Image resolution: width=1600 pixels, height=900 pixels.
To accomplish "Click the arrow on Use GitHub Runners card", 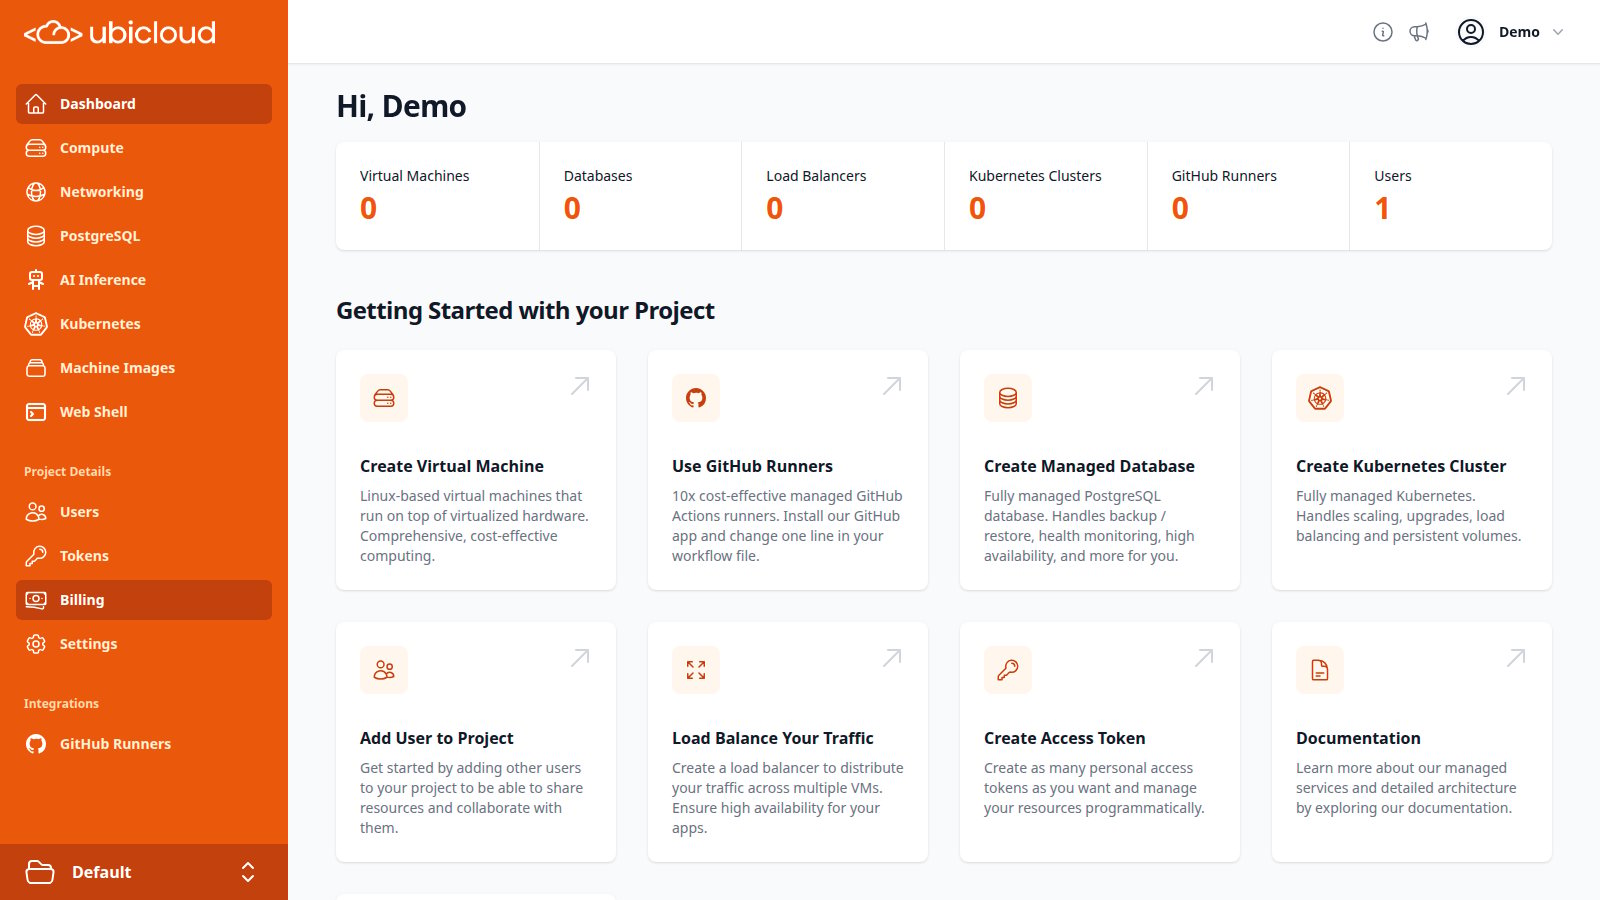I will [892, 386].
